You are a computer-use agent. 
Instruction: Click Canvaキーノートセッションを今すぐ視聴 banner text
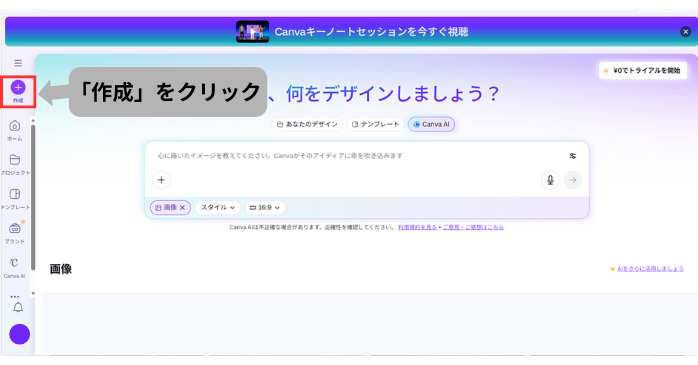[x=371, y=32]
